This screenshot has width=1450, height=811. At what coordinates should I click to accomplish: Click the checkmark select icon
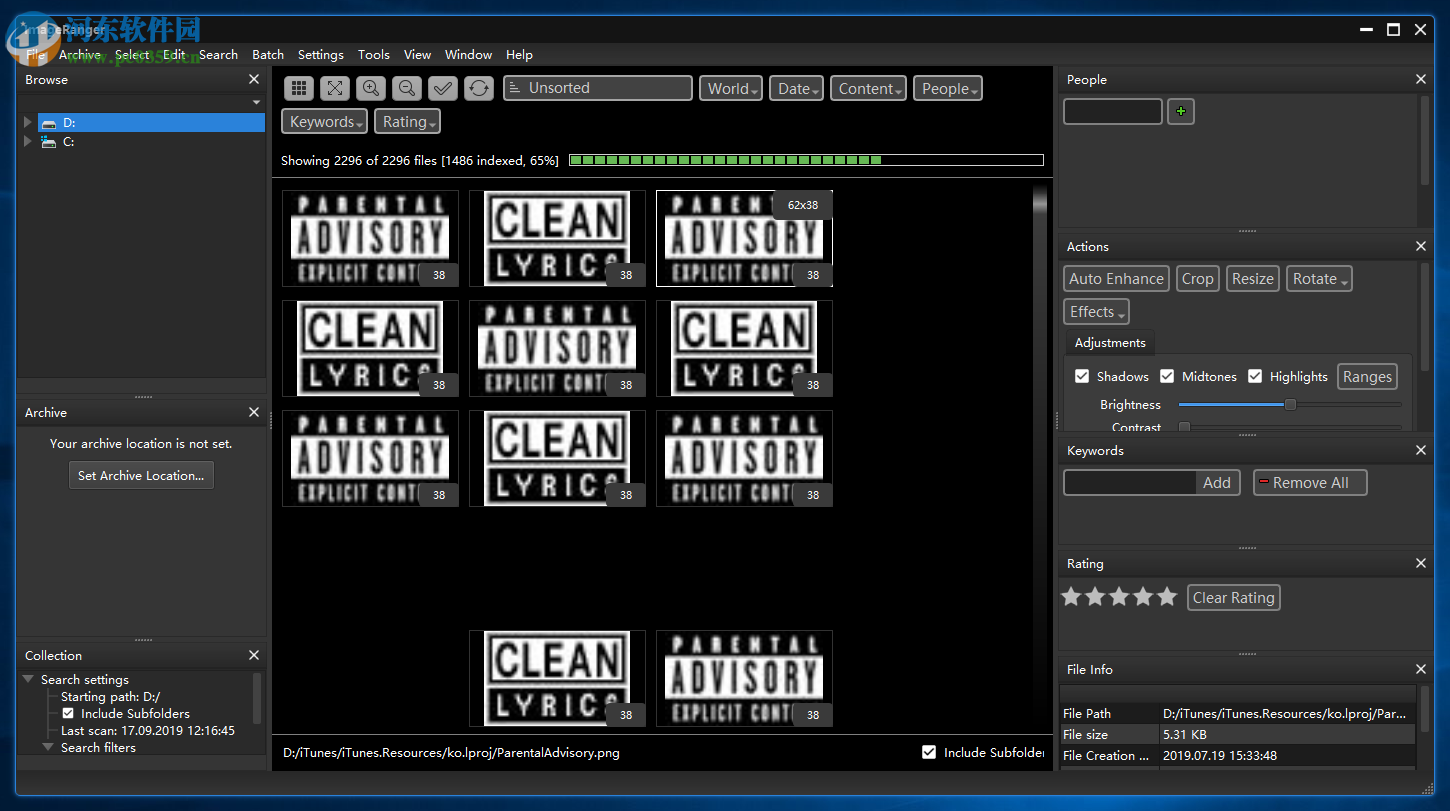[443, 88]
